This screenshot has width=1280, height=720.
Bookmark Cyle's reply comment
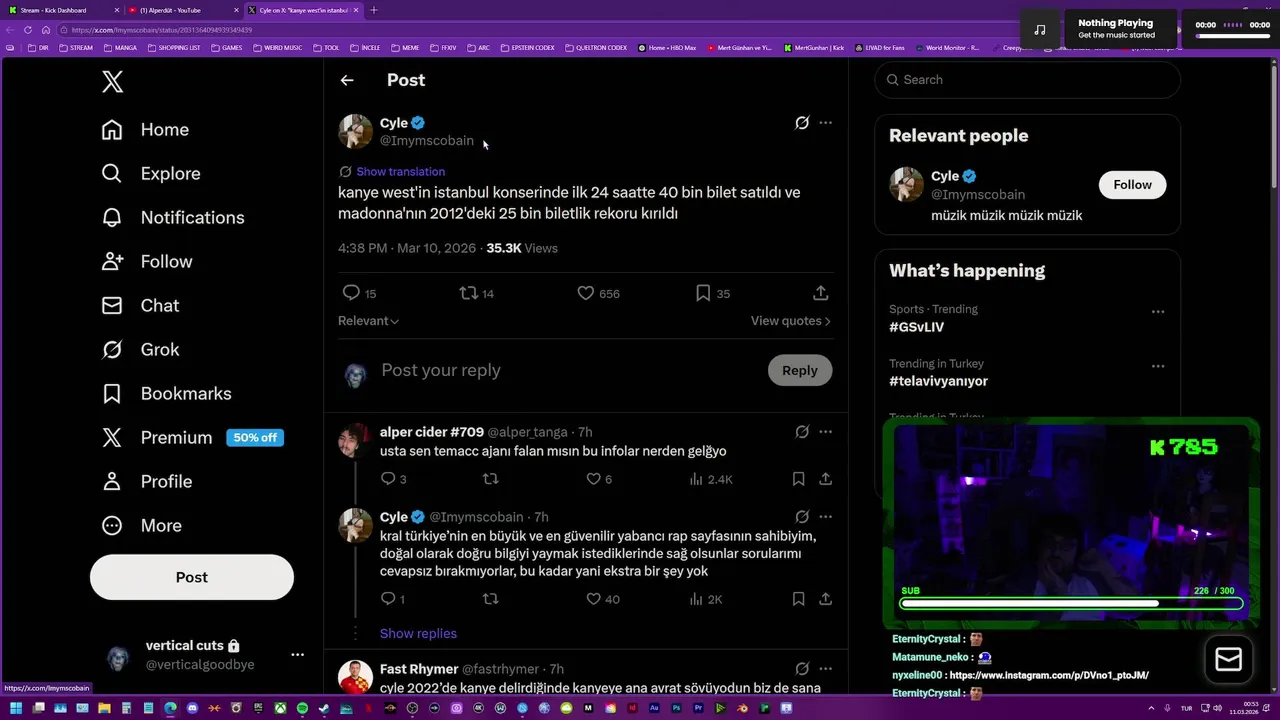(798, 599)
